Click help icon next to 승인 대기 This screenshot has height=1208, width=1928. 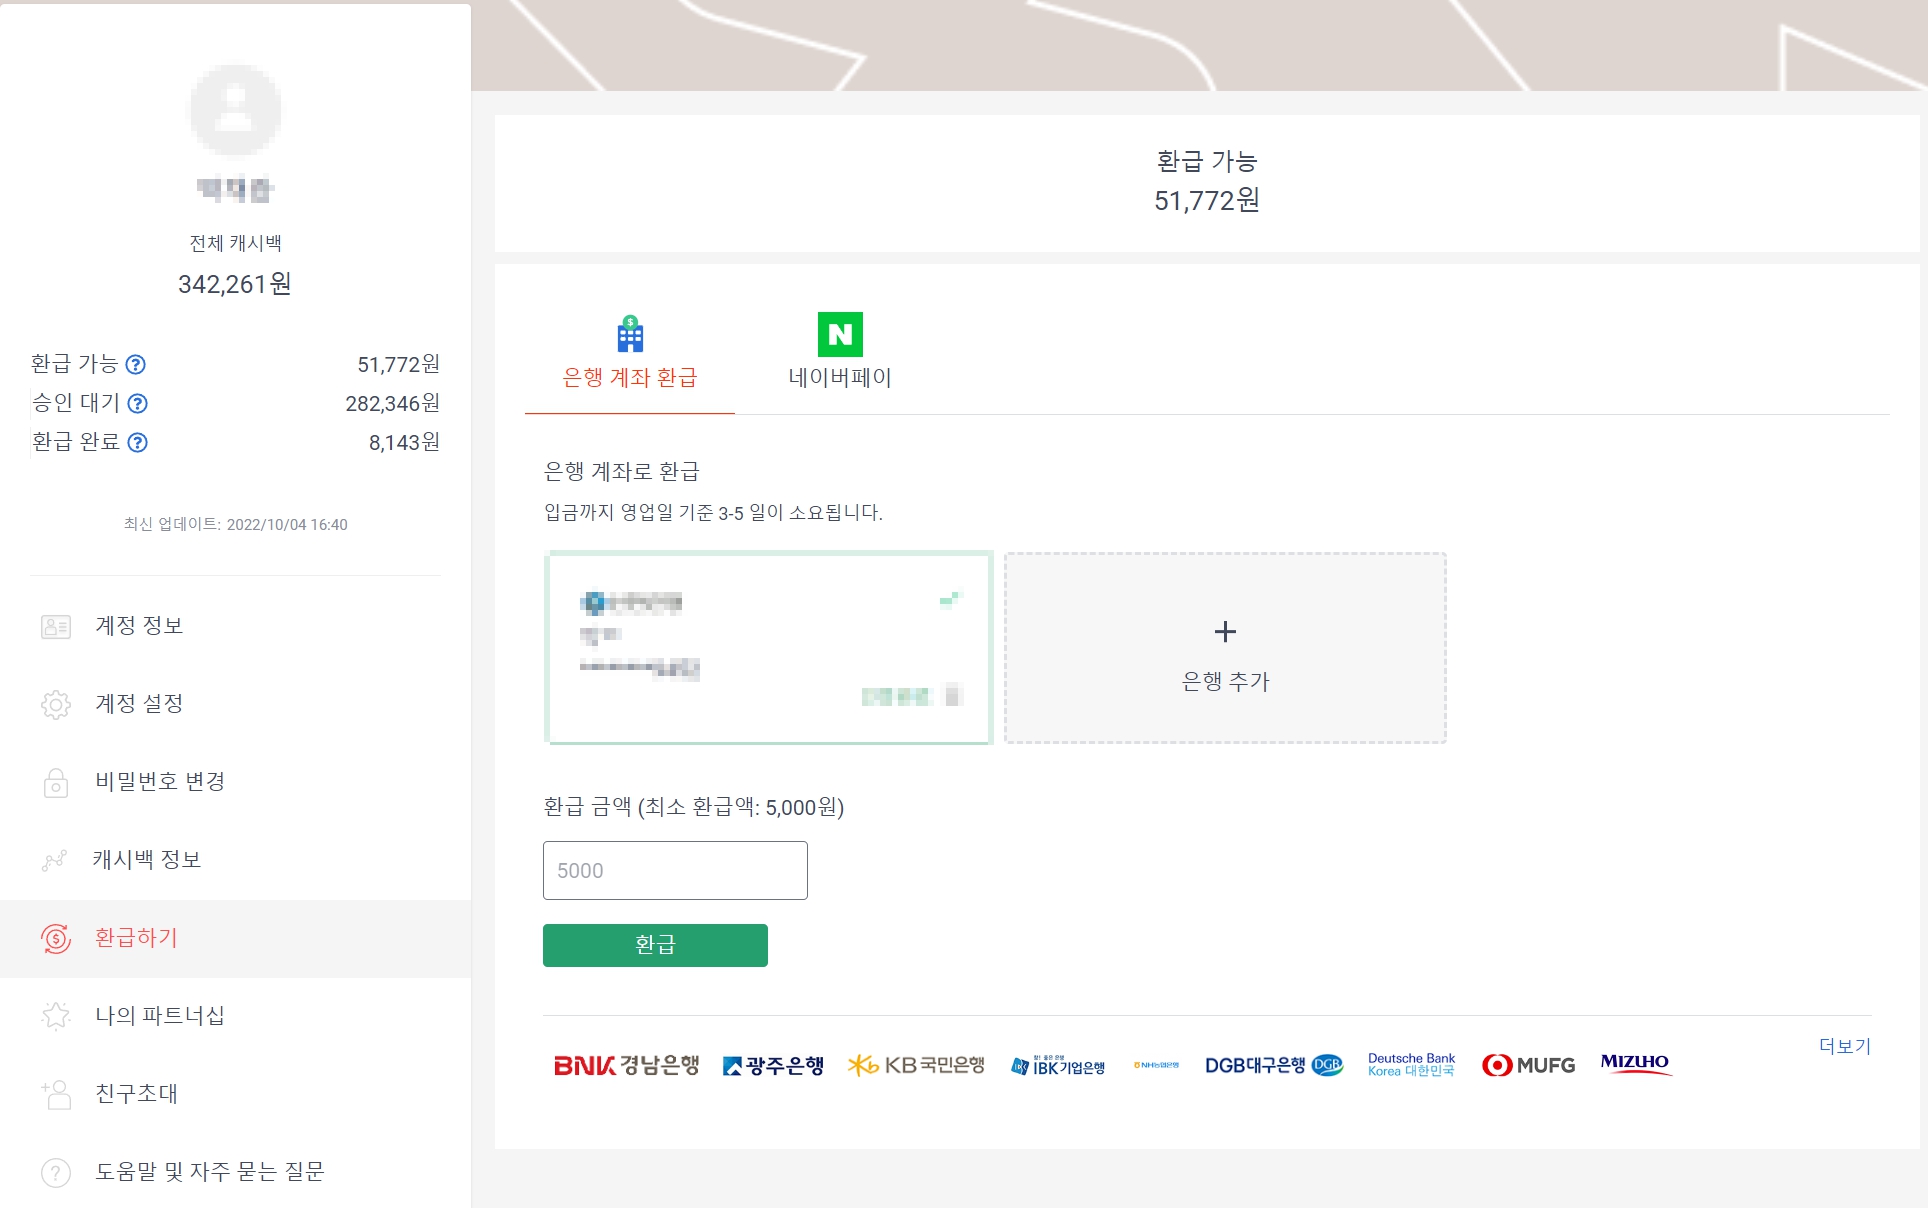[x=138, y=403]
